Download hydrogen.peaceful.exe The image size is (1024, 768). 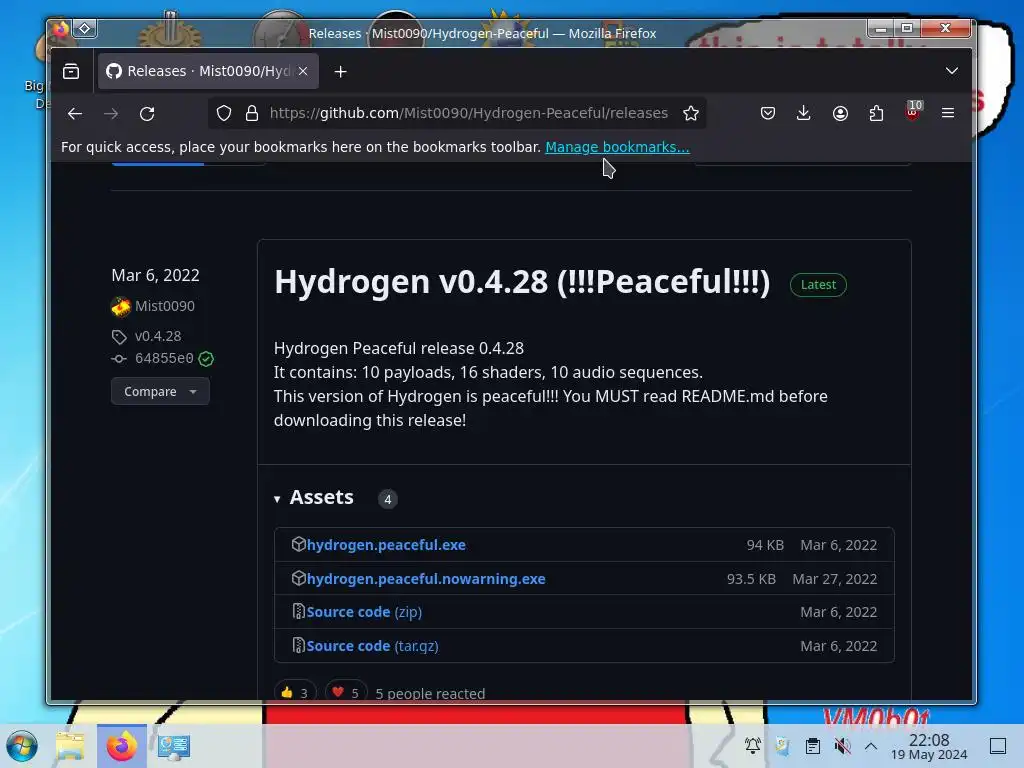[386, 545]
